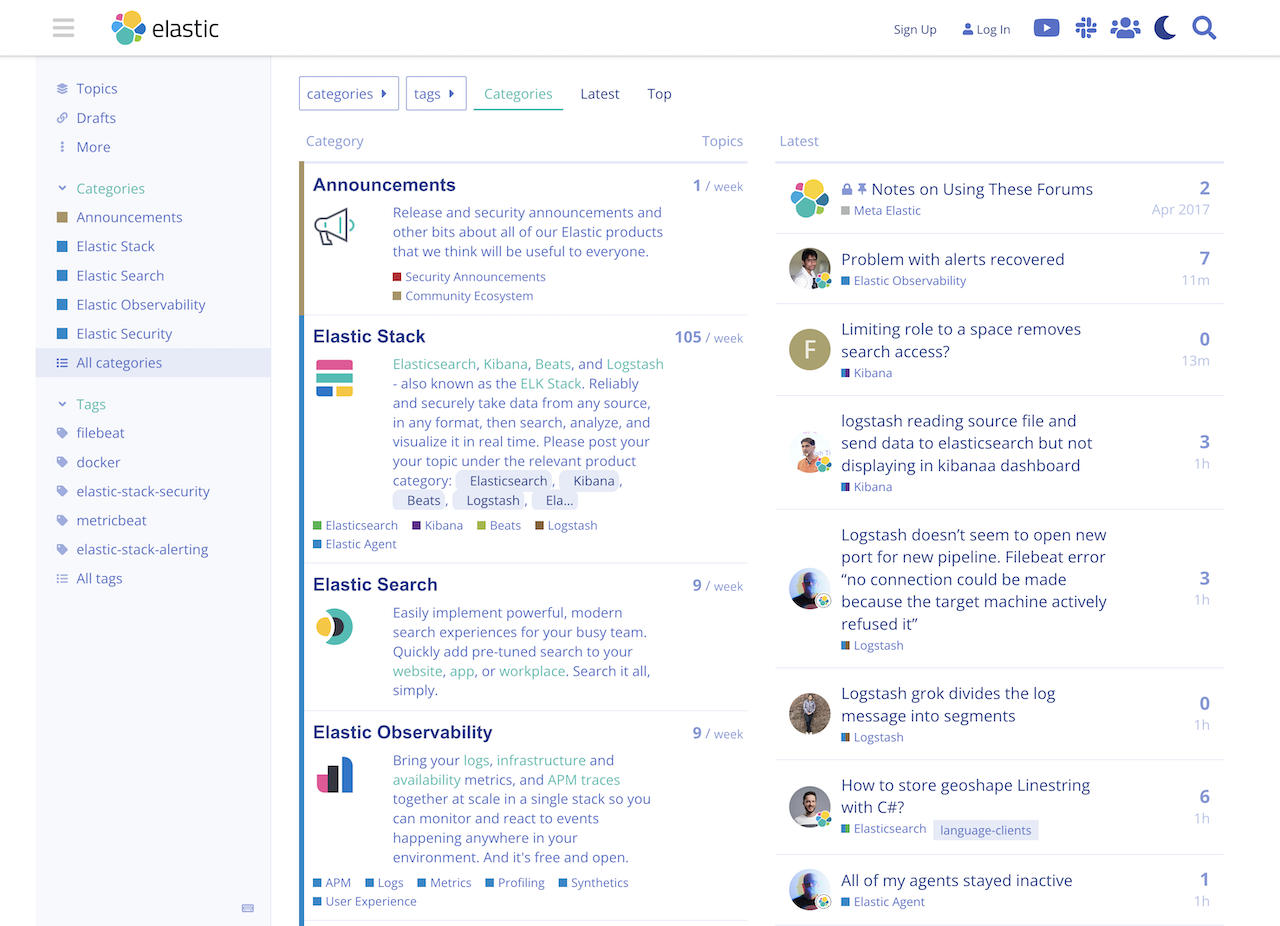This screenshot has height=926, width=1280.
Task: Click the YouTube icon in header
Action: pyautogui.click(x=1046, y=28)
